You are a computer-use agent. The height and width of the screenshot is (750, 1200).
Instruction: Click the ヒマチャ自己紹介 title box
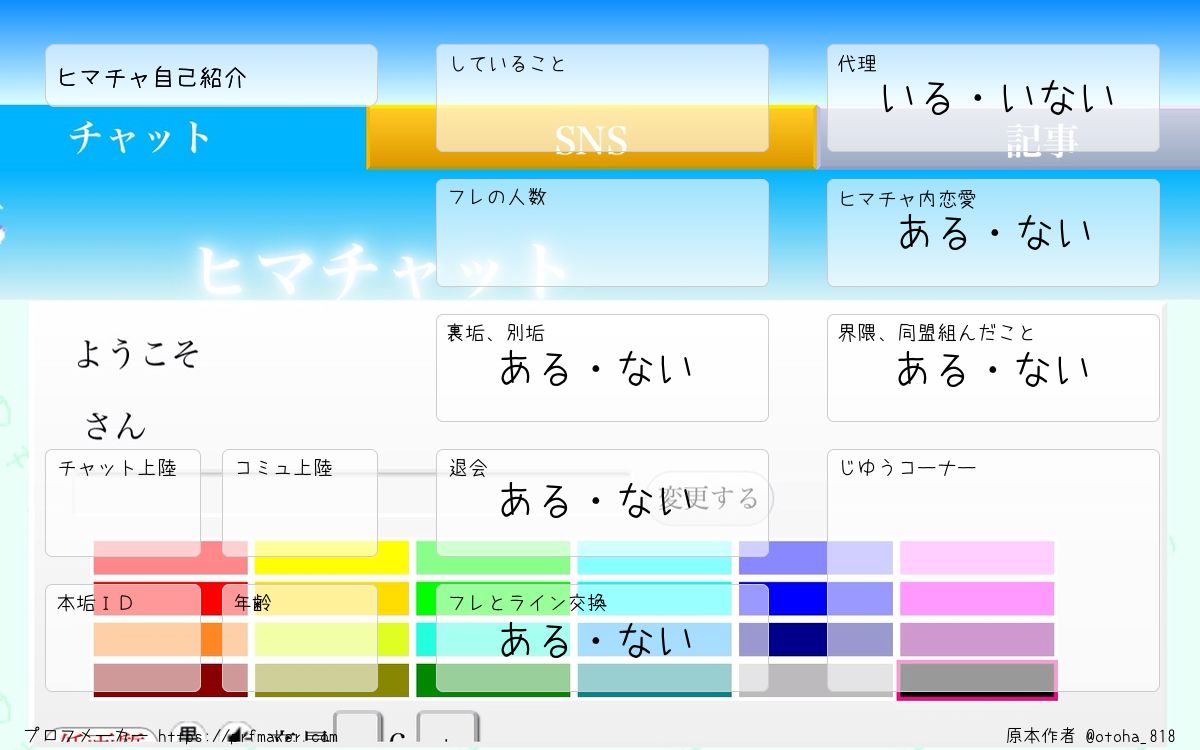(x=211, y=76)
